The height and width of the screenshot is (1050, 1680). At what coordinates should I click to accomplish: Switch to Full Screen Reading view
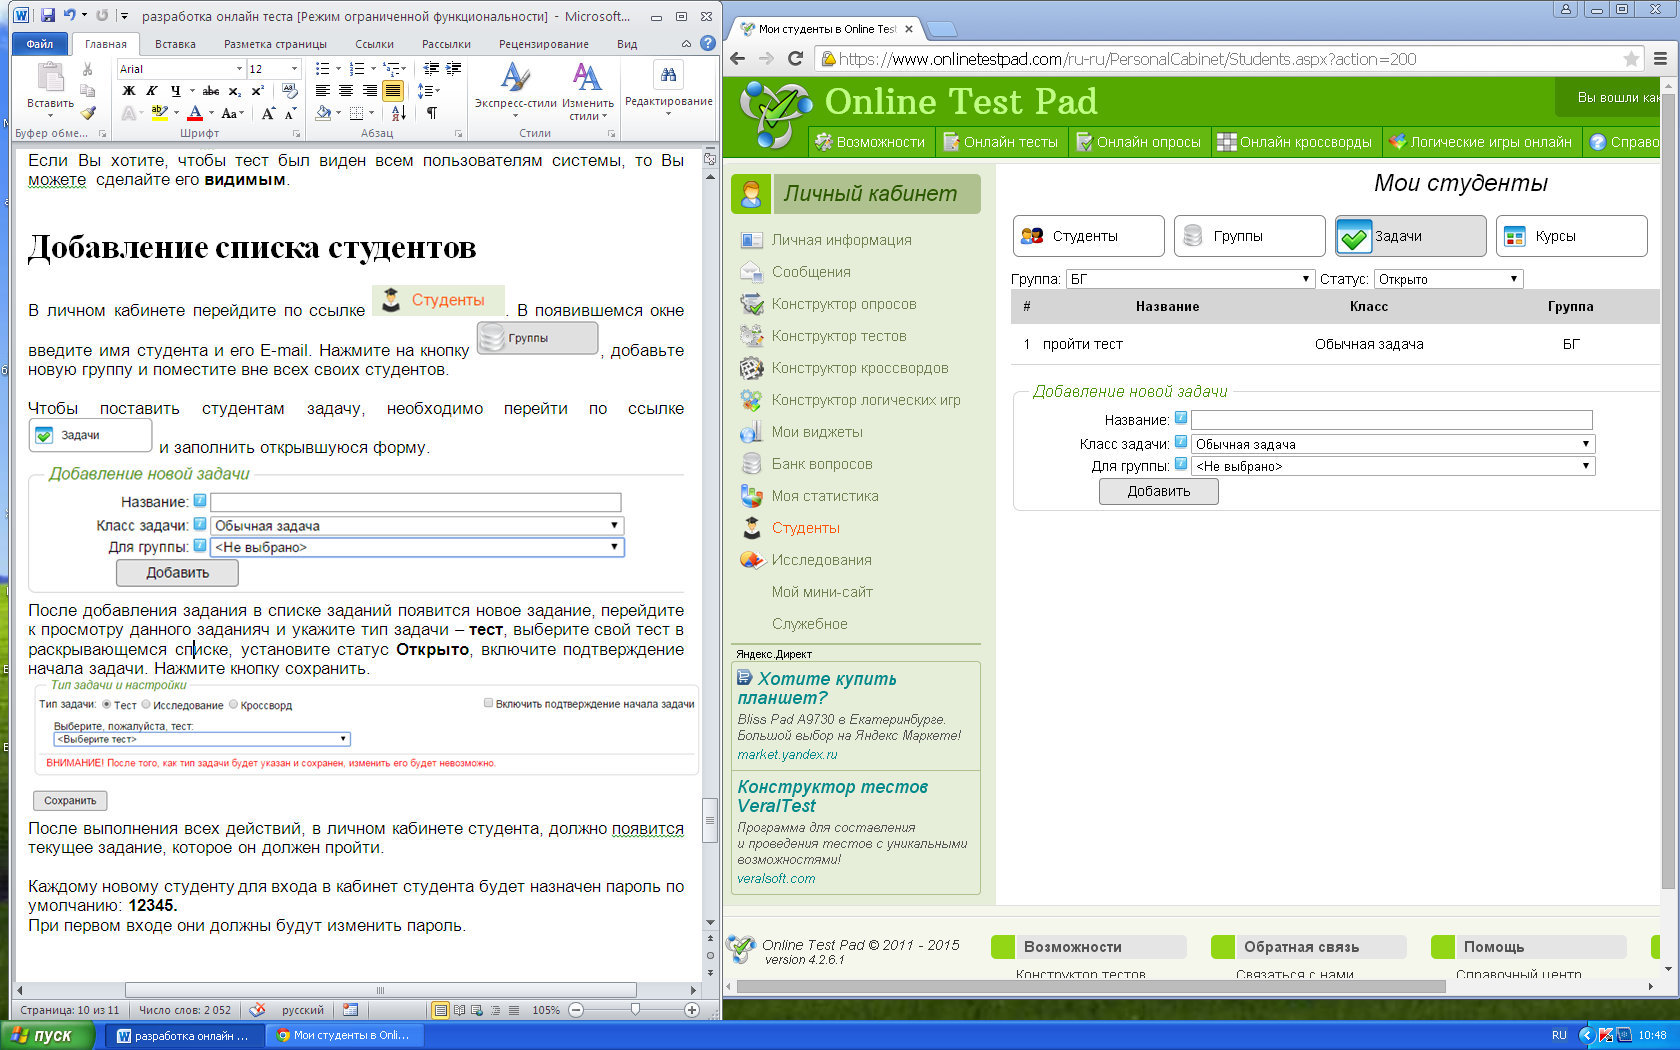click(x=459, y=1010)
